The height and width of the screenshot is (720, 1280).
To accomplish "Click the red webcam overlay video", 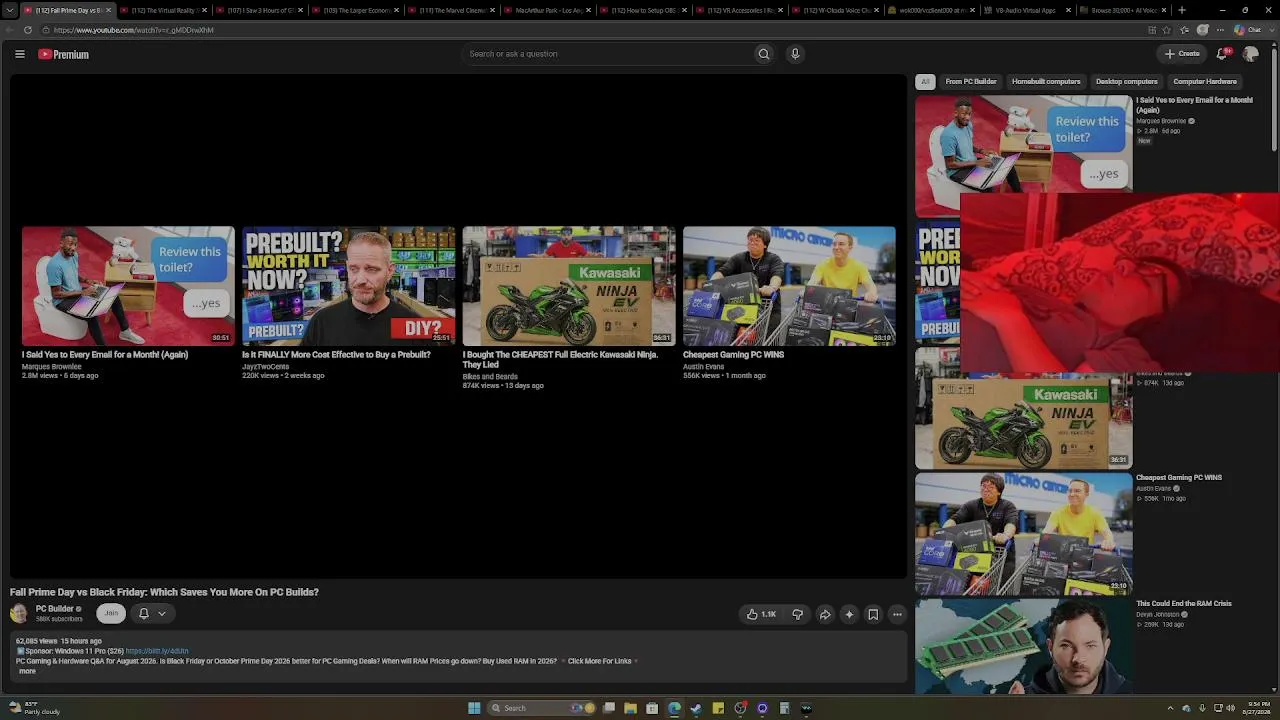I will [x=1120, y=282].
